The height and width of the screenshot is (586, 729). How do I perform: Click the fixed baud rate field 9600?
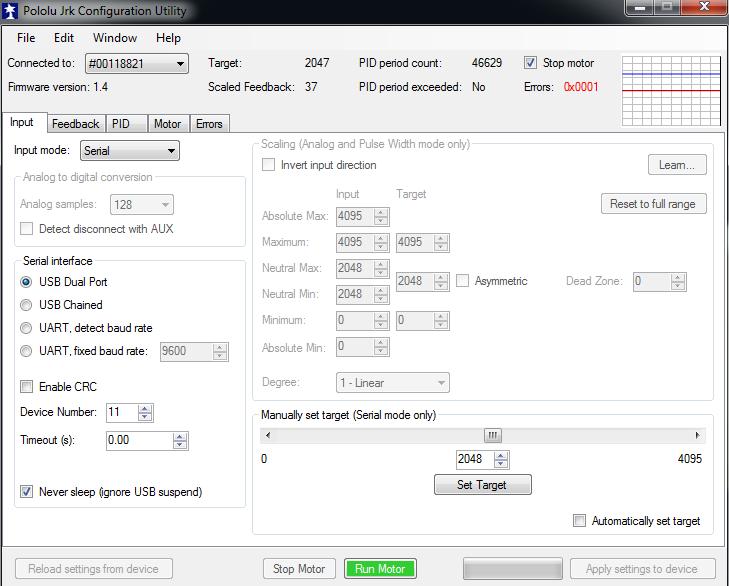coord(186,351)
